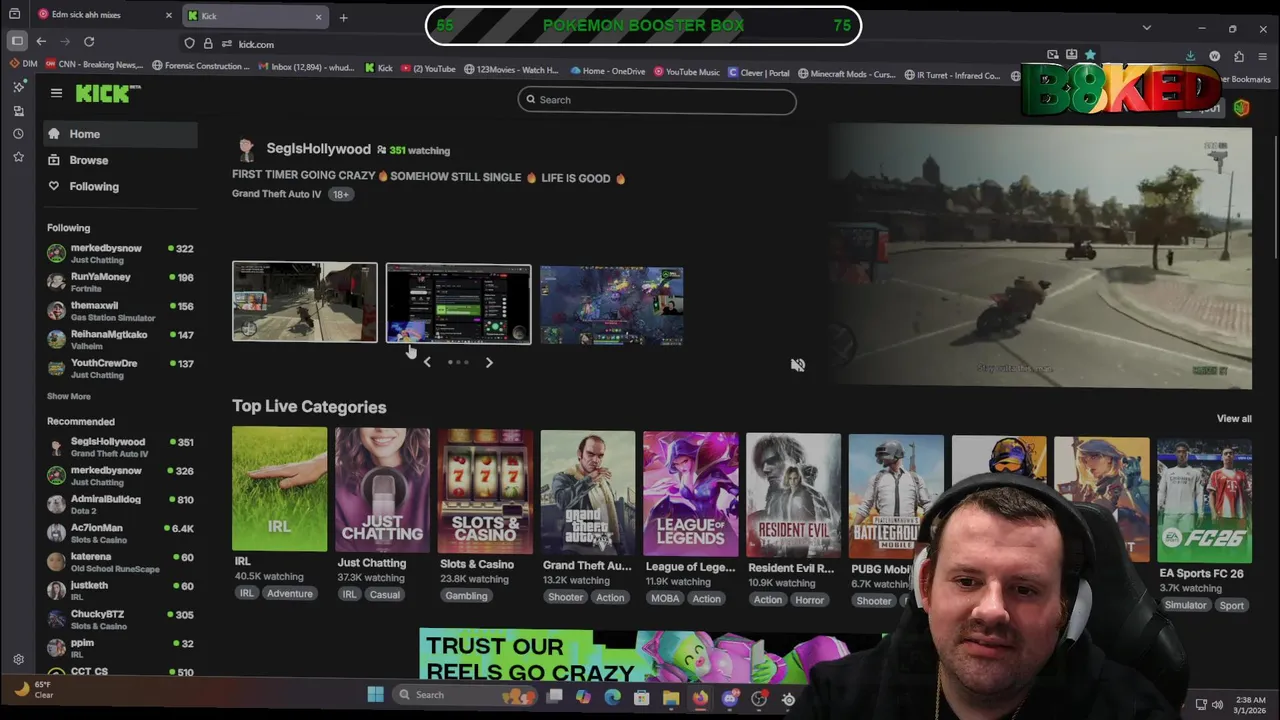Open the Kick sidebar hamburger menu

(56, 93)
